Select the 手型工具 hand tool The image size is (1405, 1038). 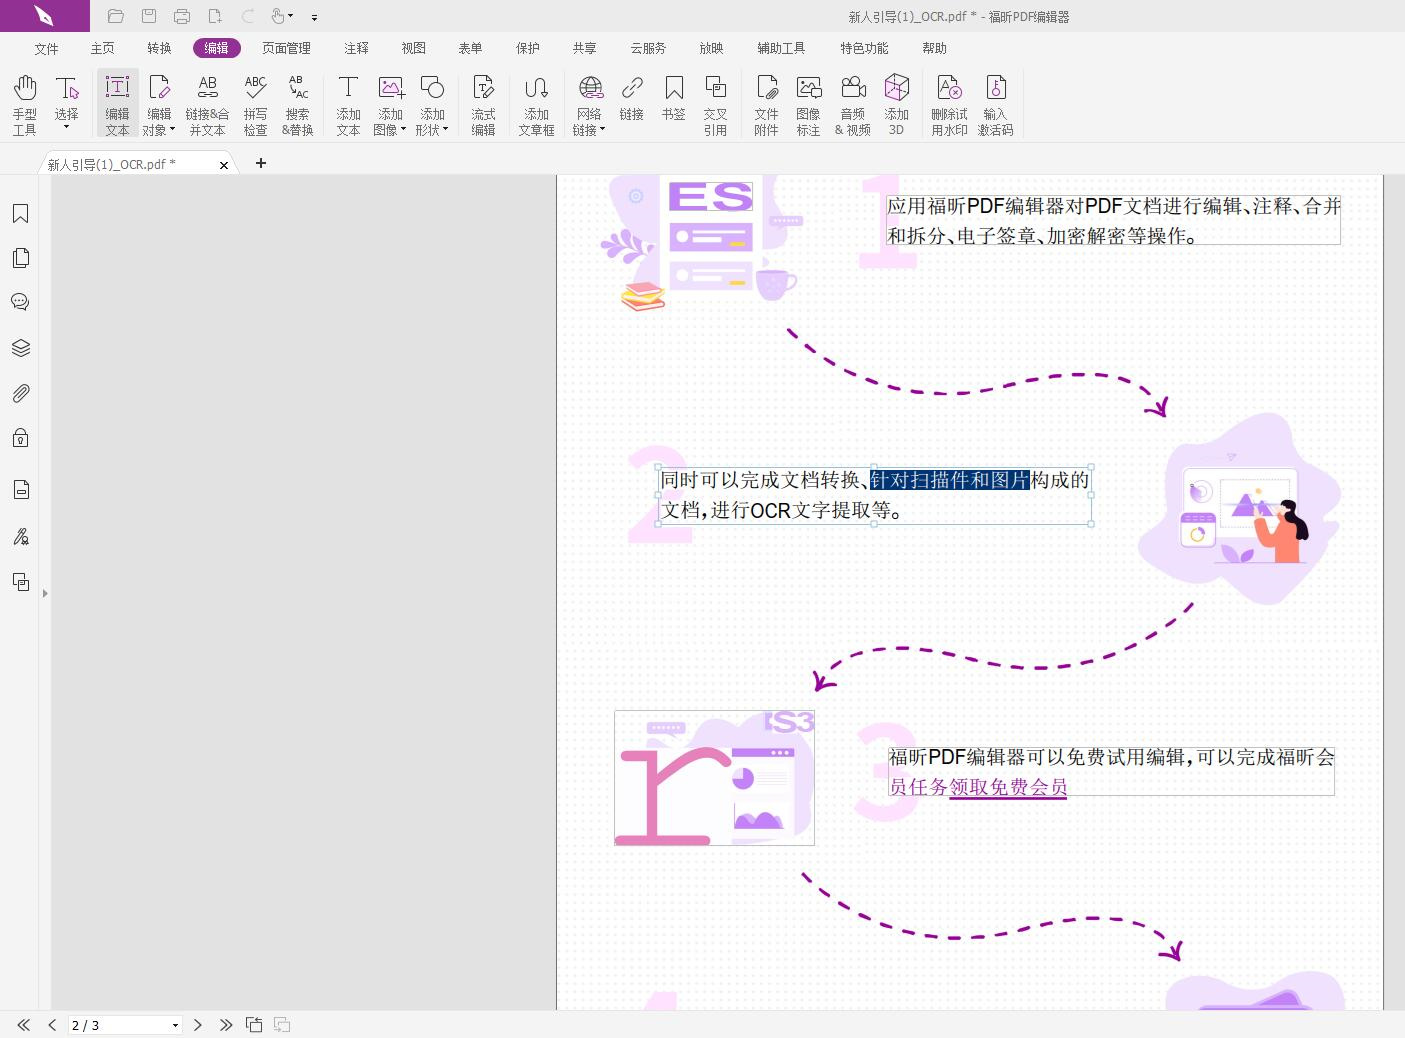[x=24, y=103]
